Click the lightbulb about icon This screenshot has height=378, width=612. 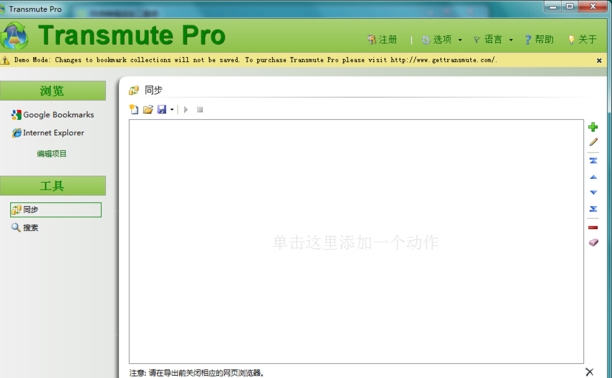(571, 40)
